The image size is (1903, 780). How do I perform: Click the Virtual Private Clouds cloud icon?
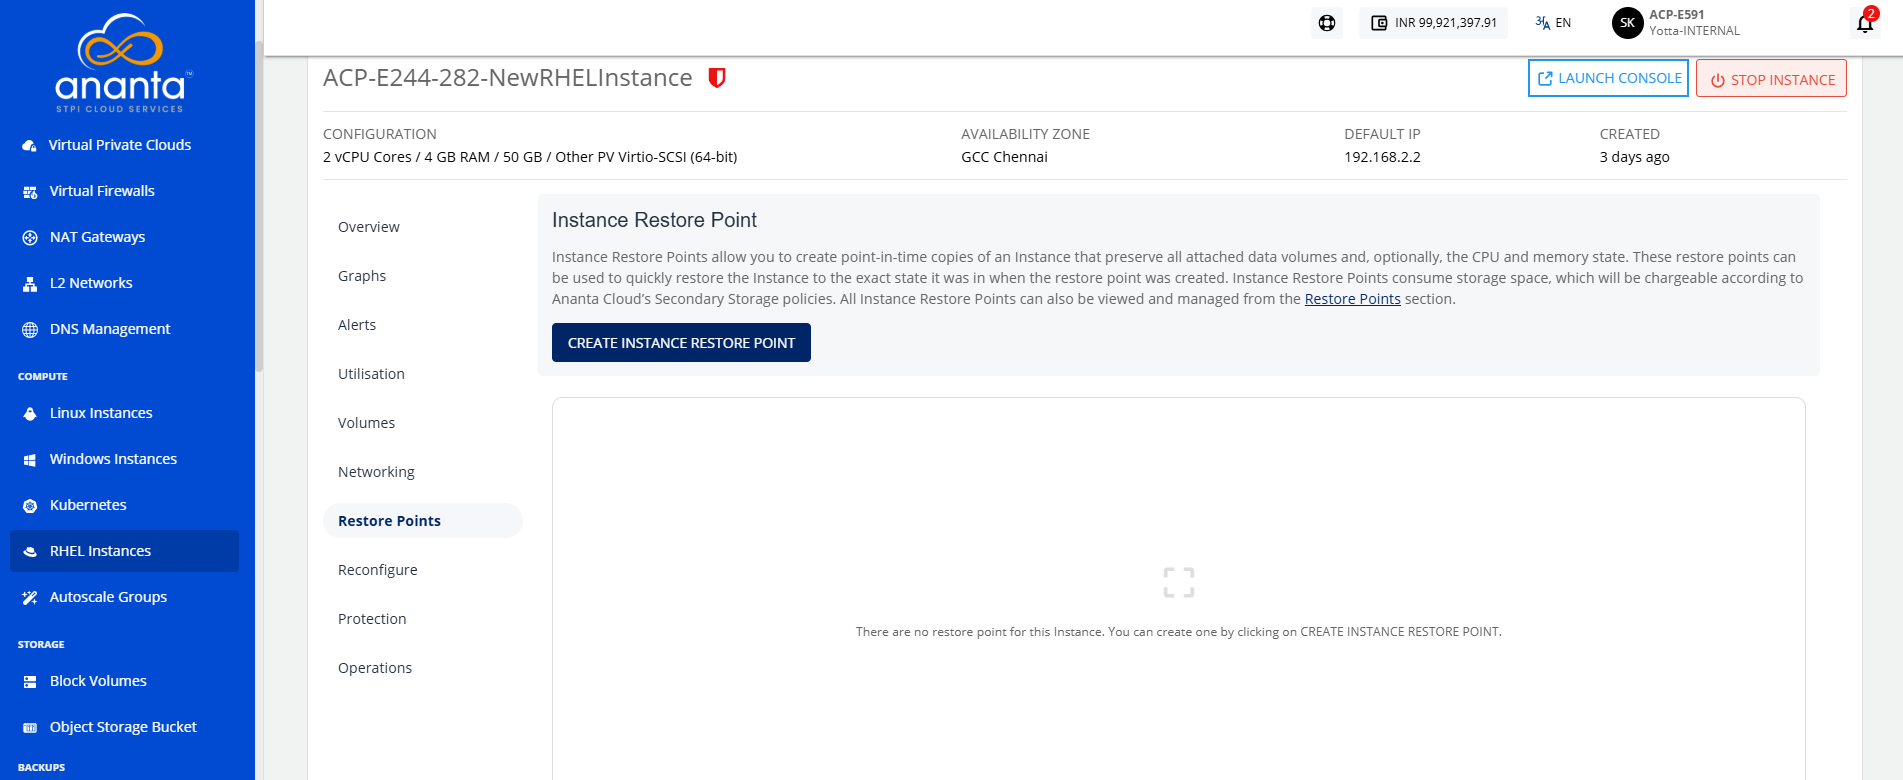(30, 146)
